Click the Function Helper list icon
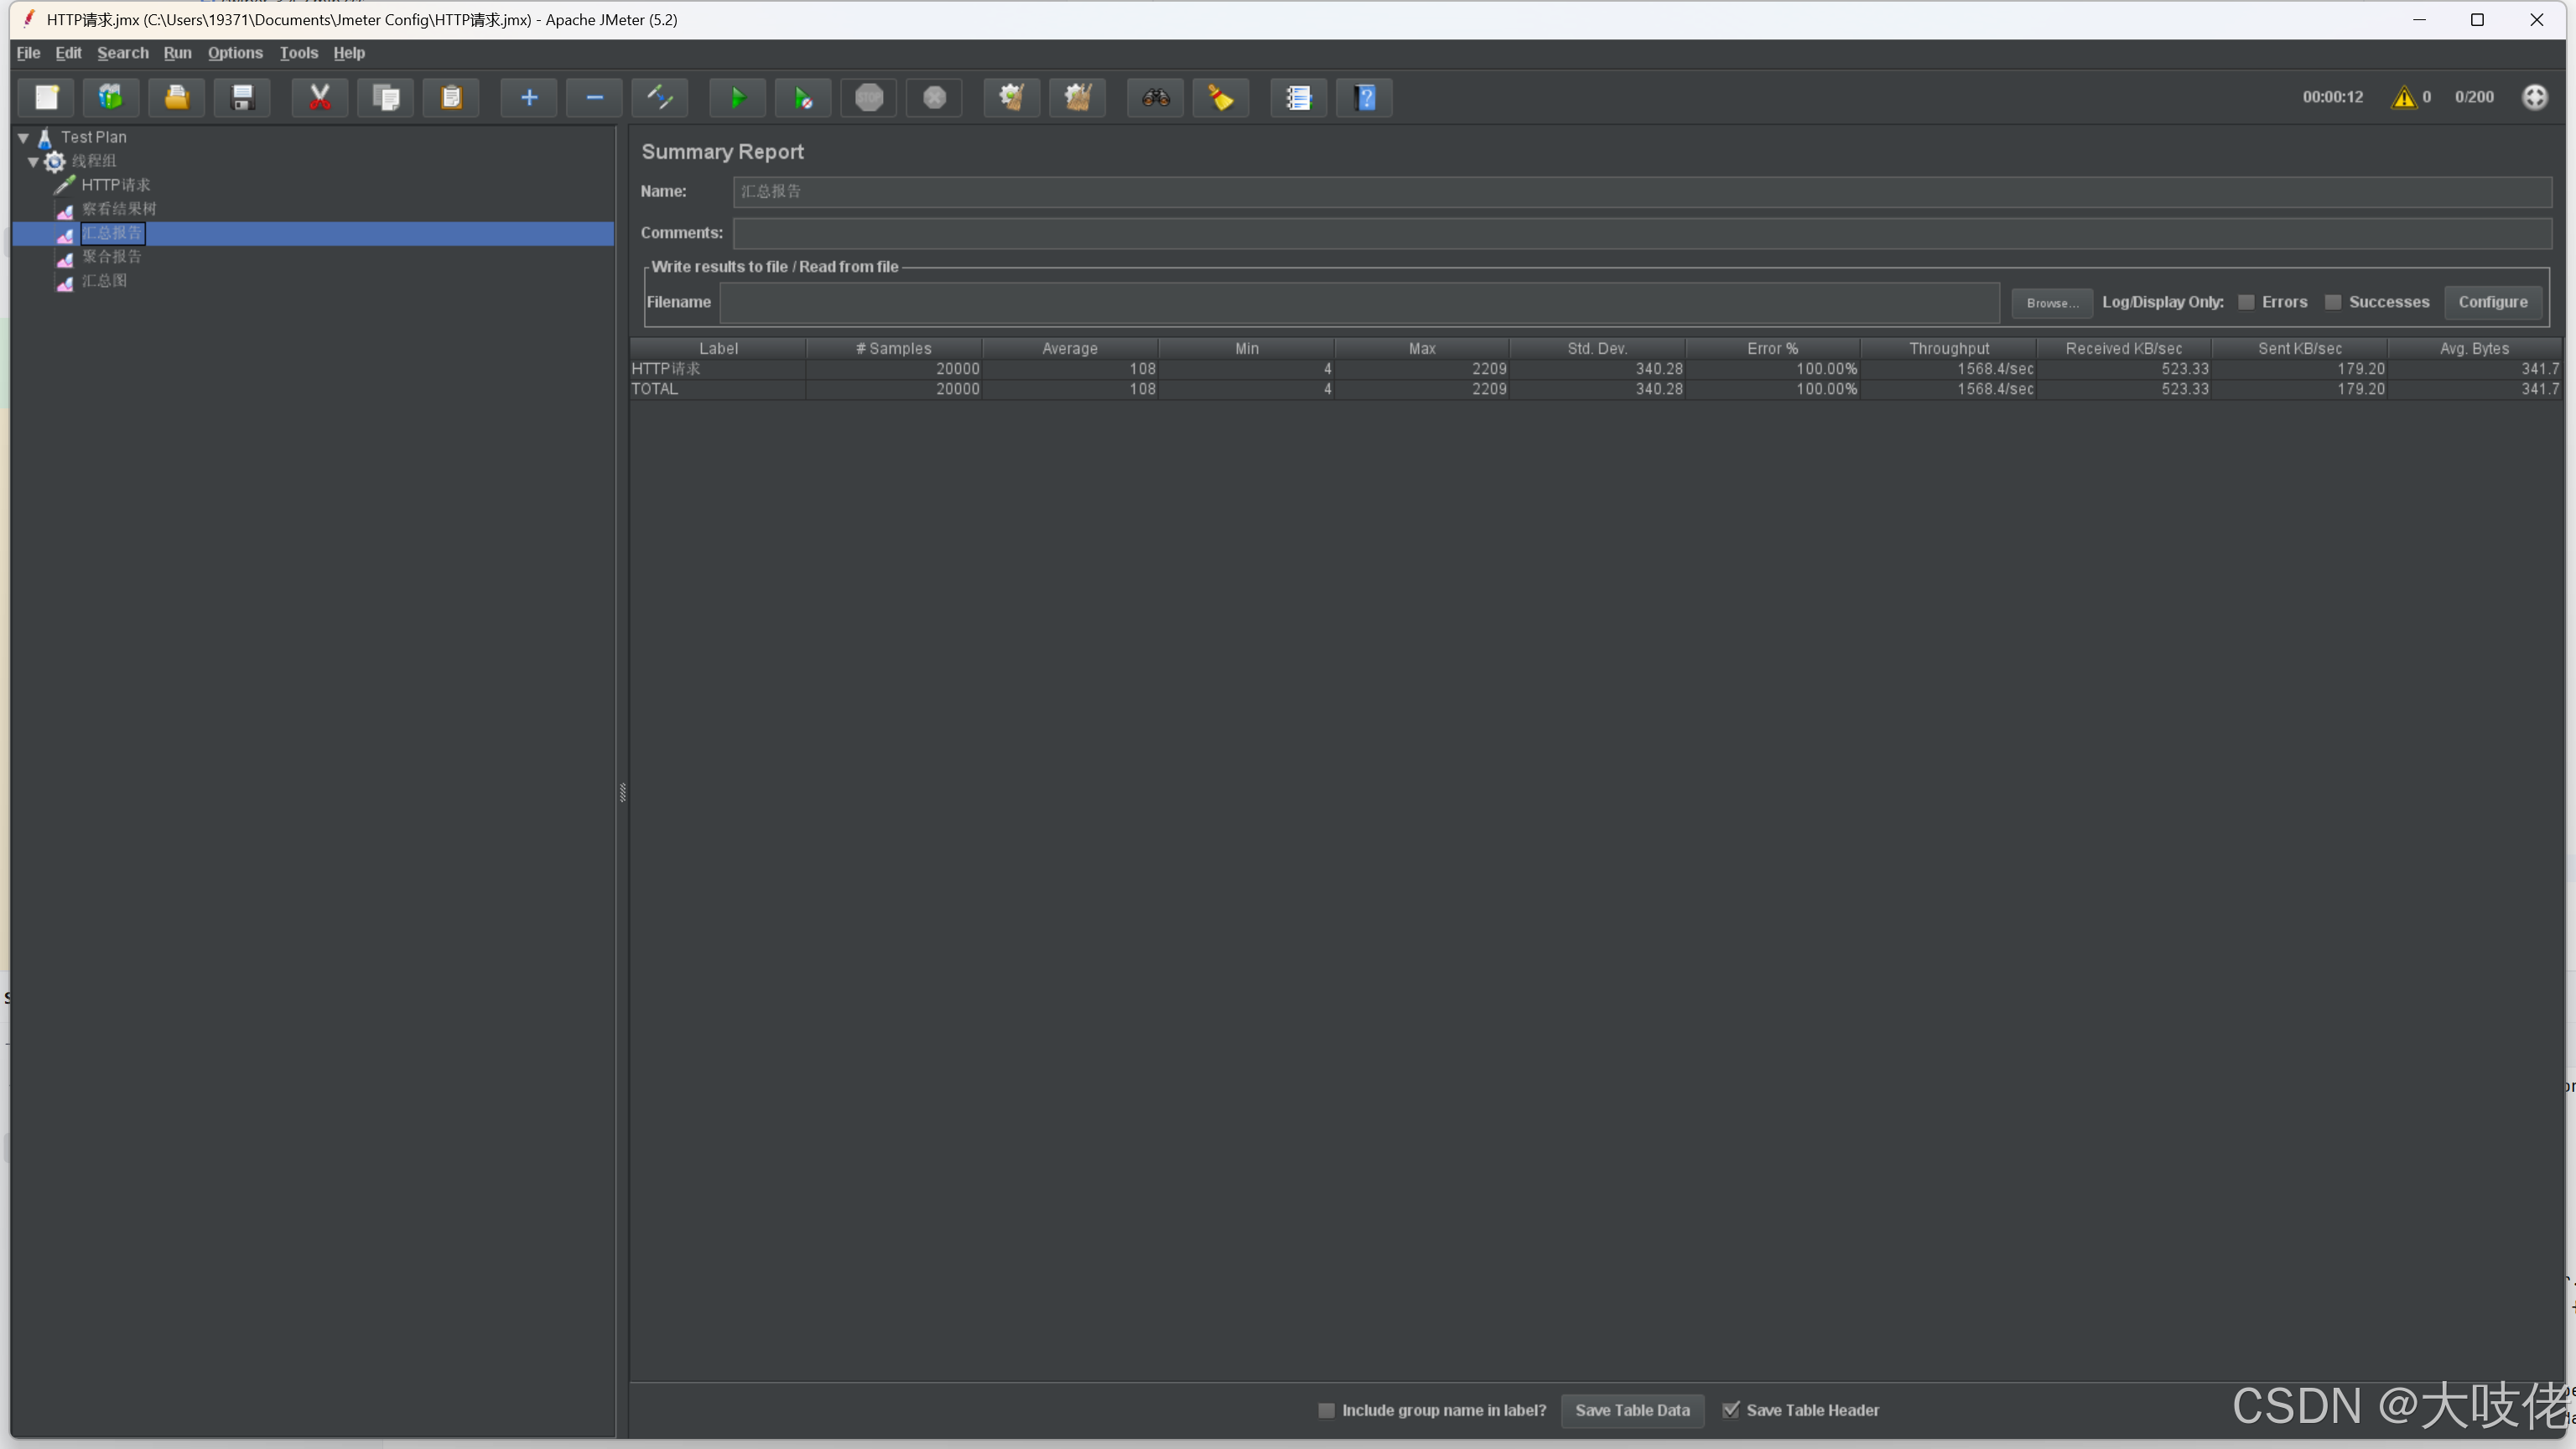 1298,97
